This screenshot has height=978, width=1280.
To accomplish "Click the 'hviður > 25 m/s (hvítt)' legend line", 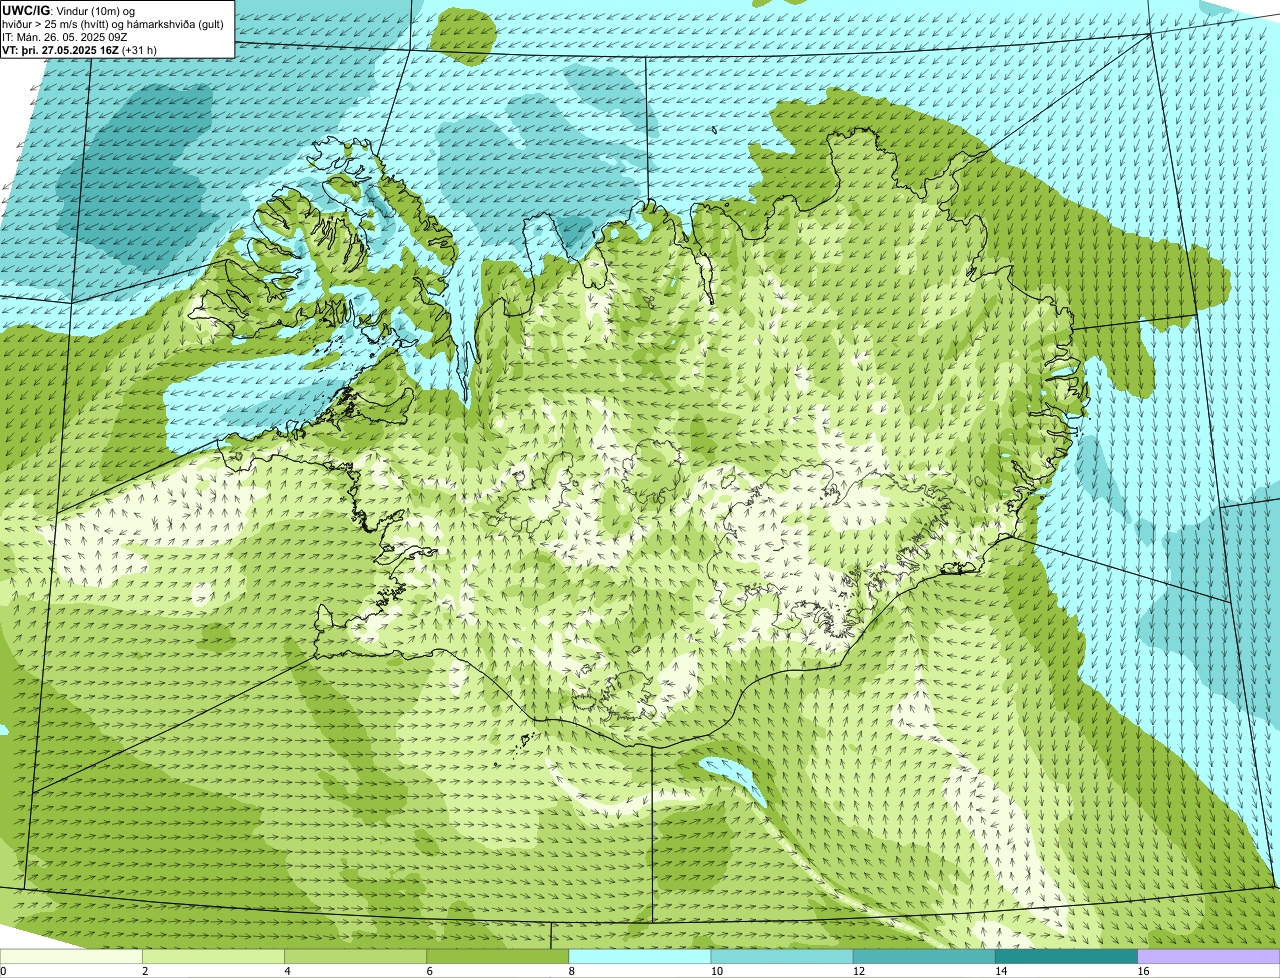I will tap(112, 23).
